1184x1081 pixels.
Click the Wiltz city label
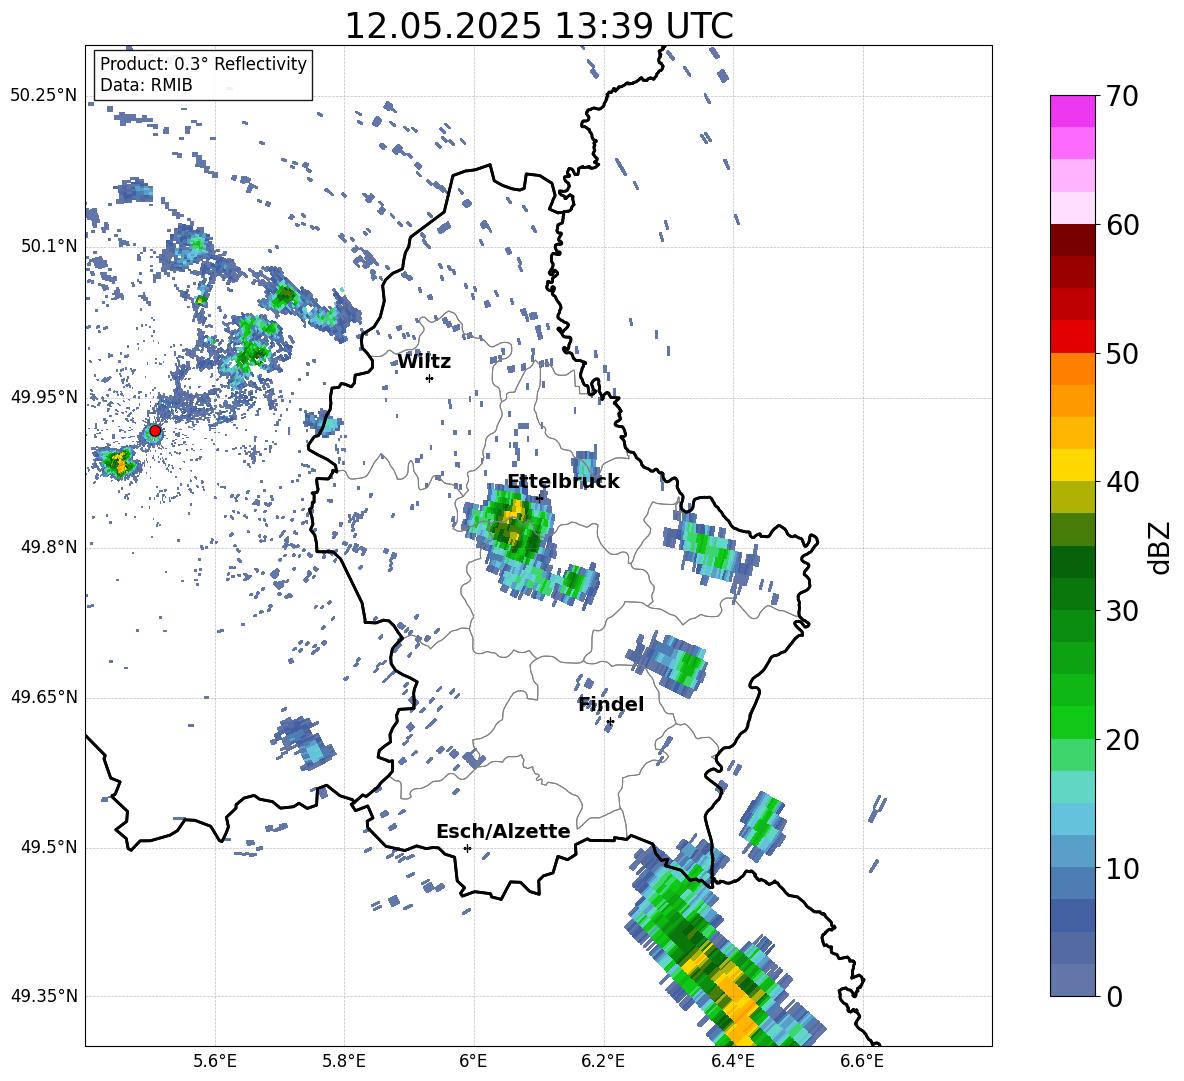[x=424, y=362]
